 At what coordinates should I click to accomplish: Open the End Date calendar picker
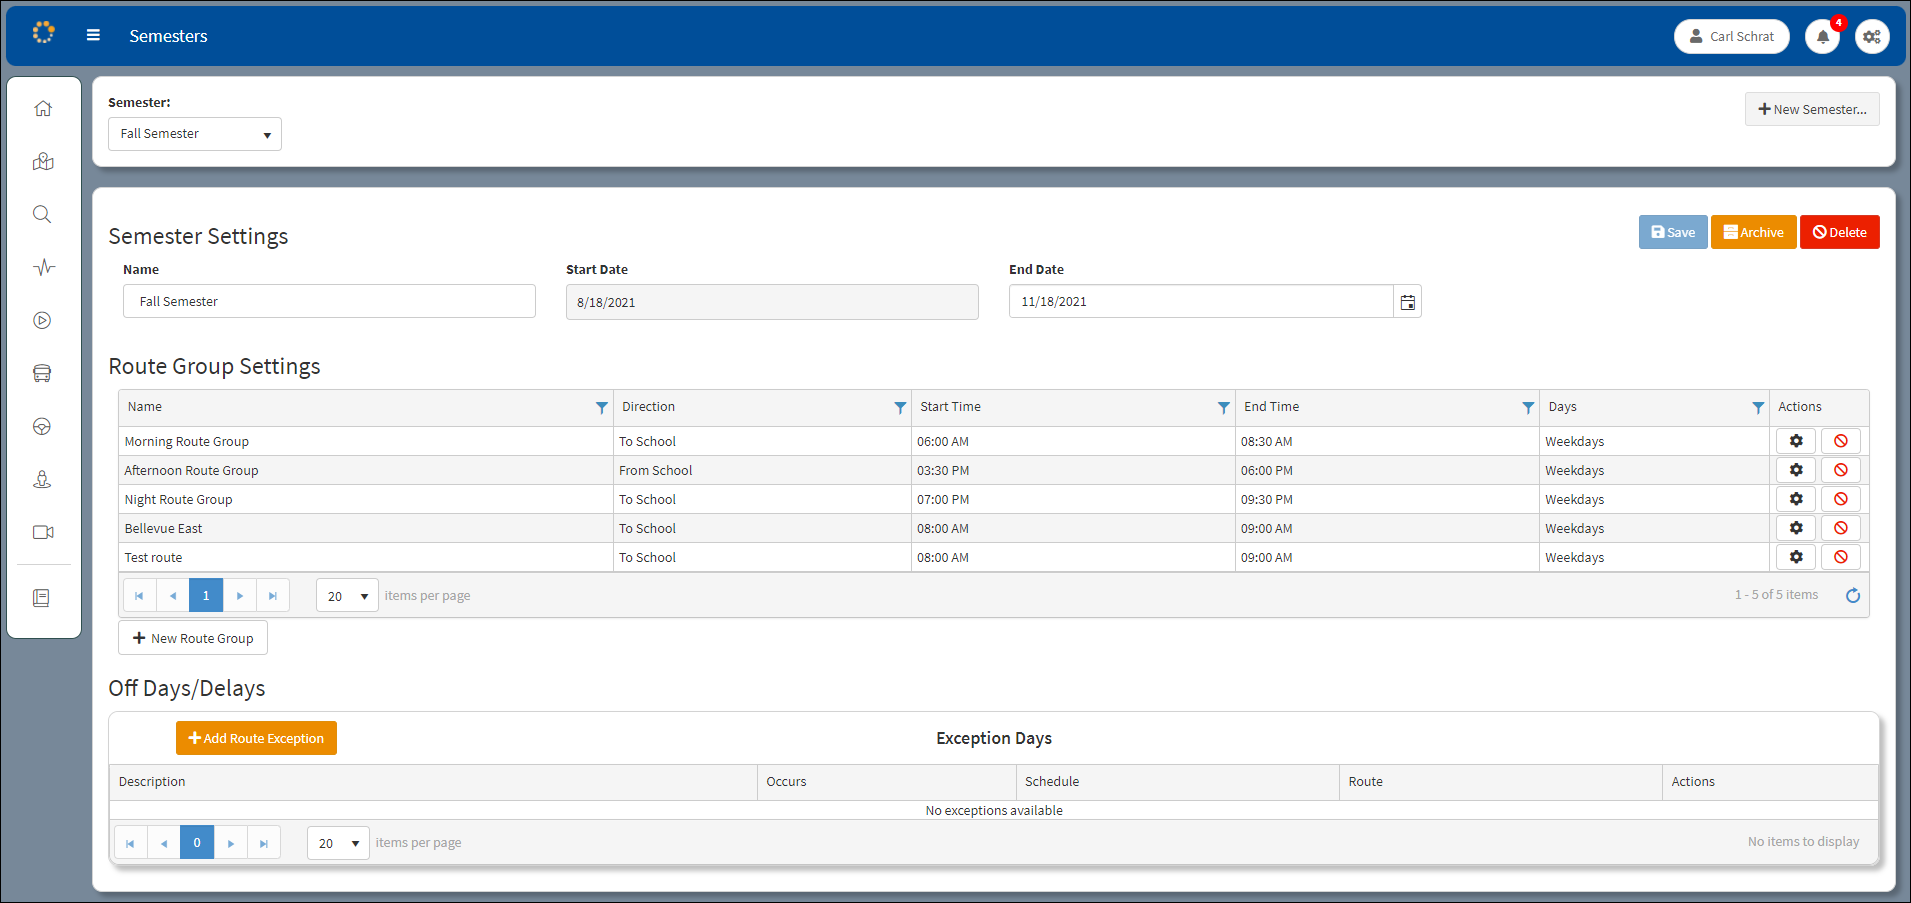1407,302
